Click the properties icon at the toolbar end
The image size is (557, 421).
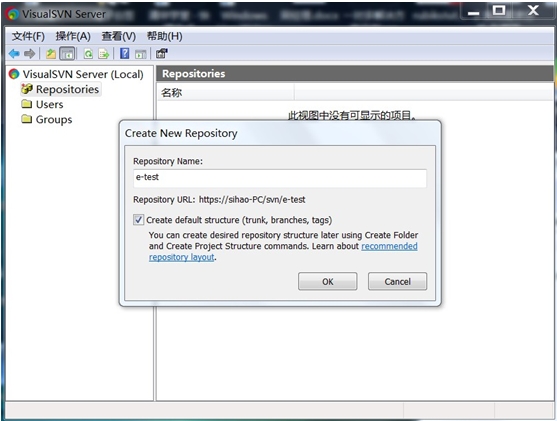click(162, 54)
